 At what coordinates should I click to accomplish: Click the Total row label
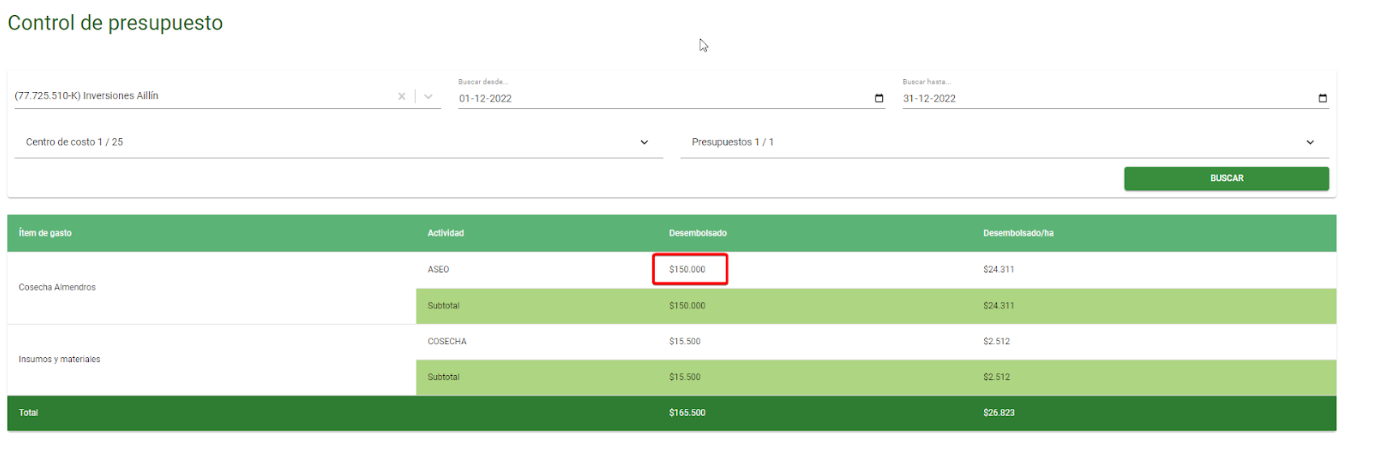coord(28,412)
